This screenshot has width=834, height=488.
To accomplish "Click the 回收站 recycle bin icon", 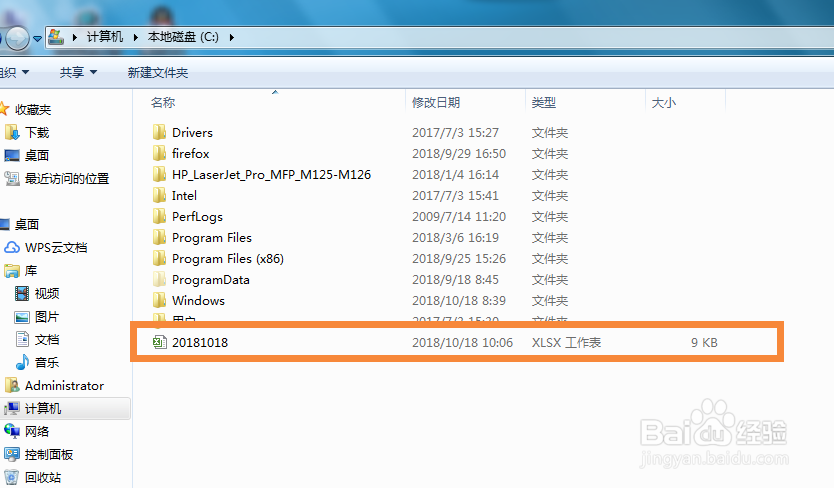I will click(x=12, y=477).
